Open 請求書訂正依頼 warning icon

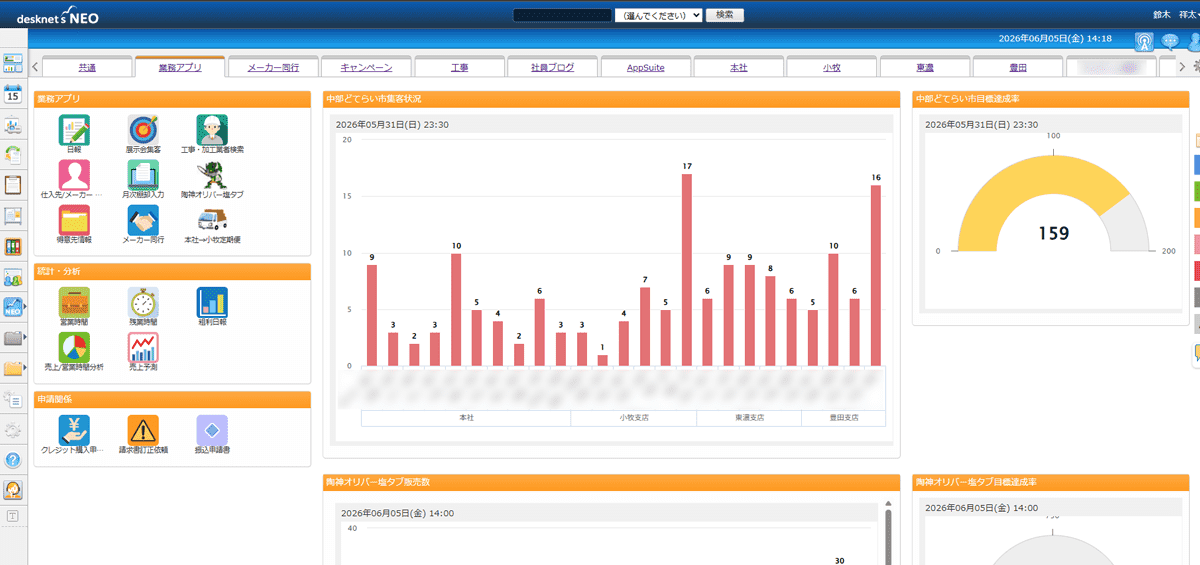coord(143,431)
